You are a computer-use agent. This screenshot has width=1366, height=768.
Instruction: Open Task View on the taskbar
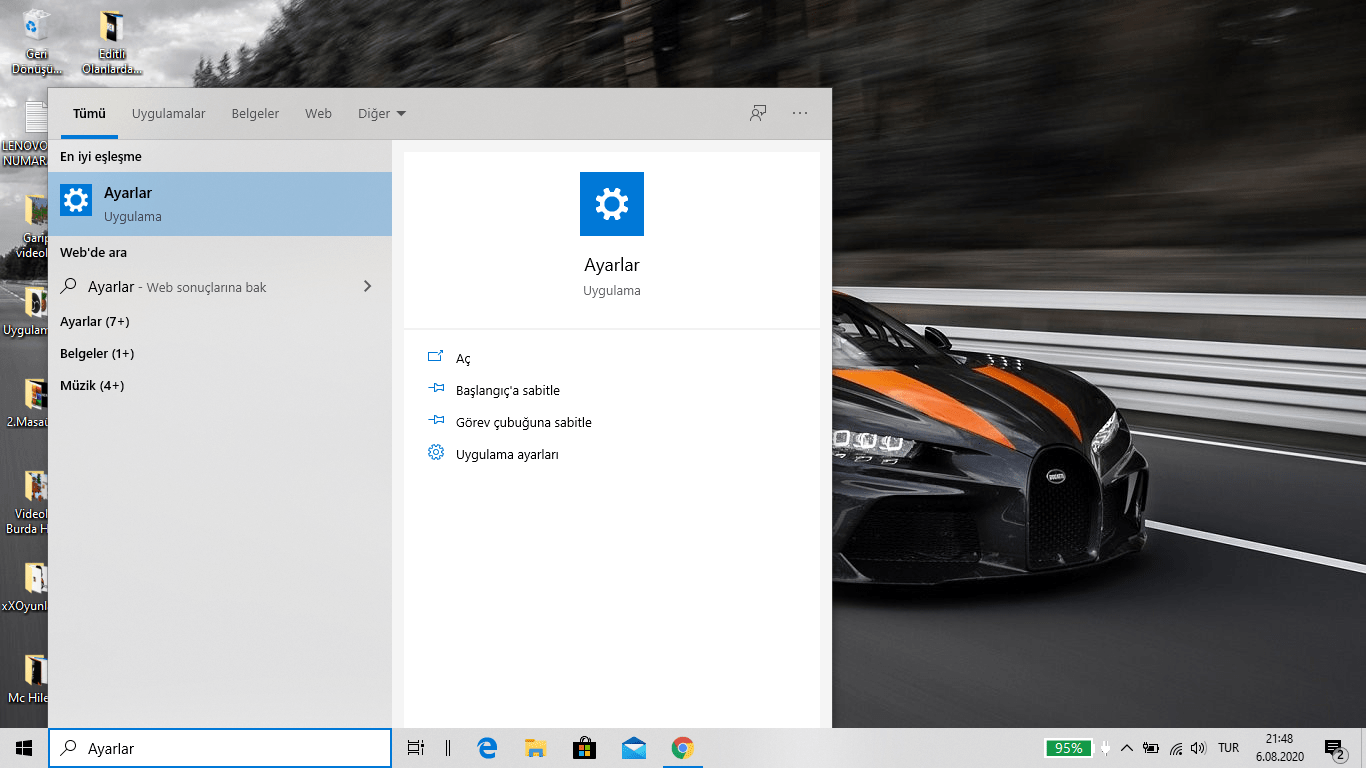coord(416,748)
